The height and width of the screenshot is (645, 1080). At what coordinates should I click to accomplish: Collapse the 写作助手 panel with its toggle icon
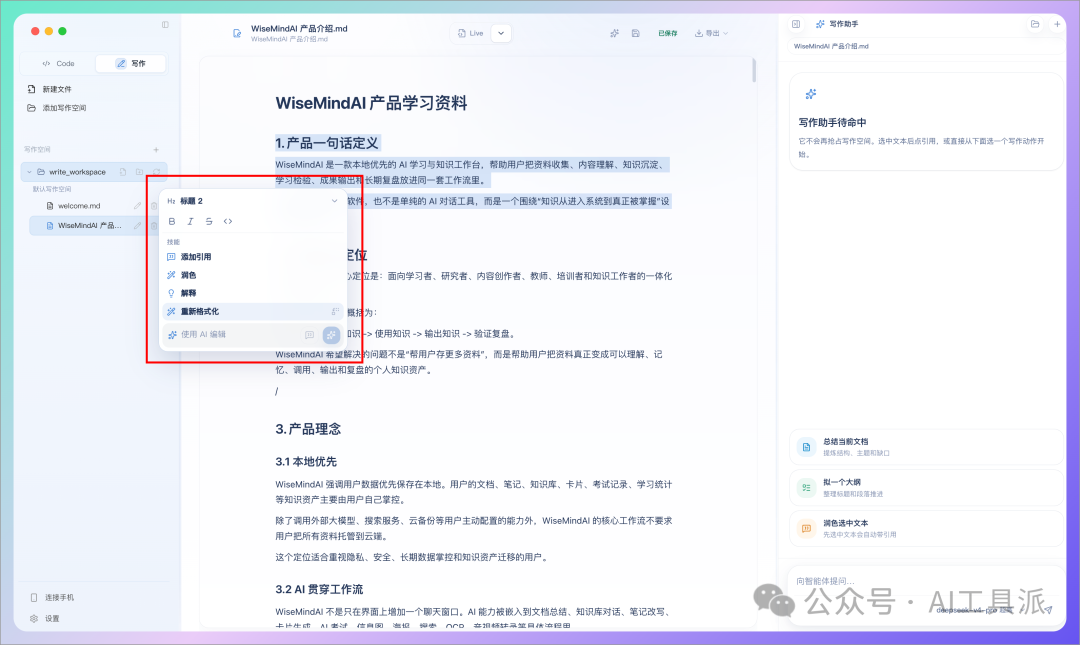[796, 24]
